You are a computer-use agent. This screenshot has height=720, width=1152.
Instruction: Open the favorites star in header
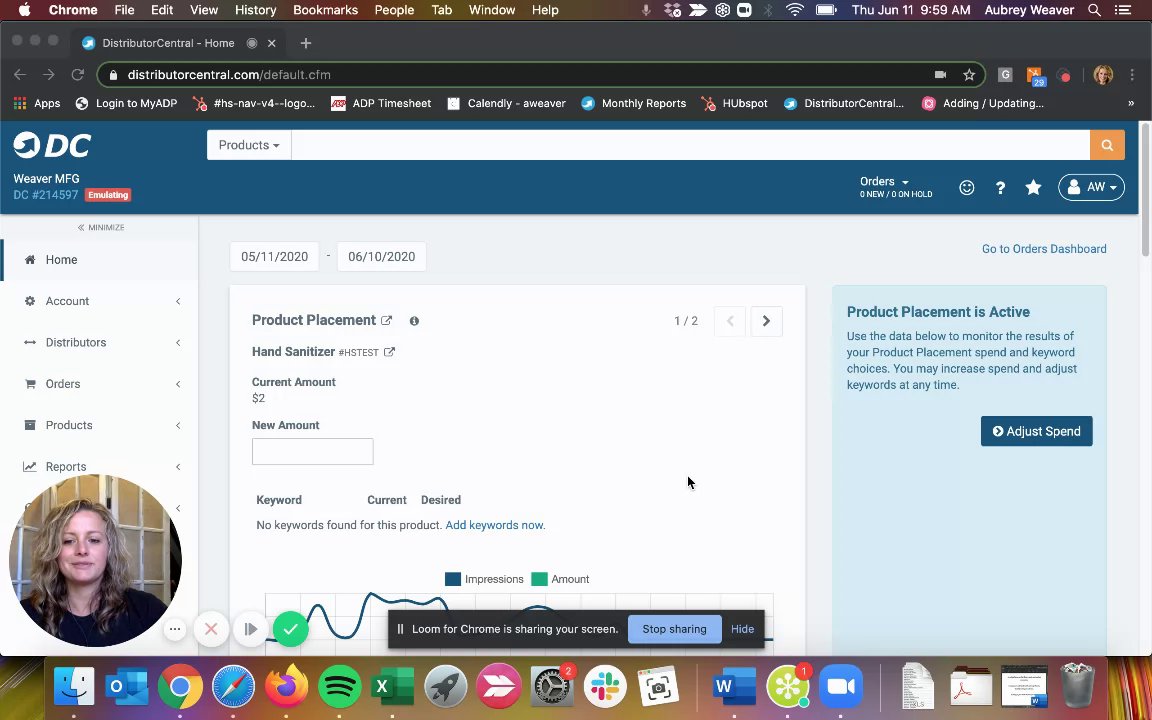[x=1033, y=187]
